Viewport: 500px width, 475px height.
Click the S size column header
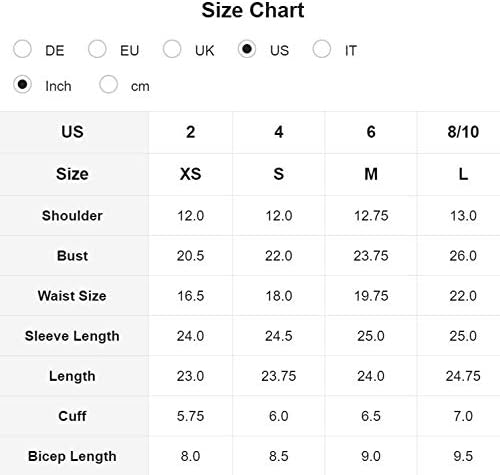click(279, 174)
